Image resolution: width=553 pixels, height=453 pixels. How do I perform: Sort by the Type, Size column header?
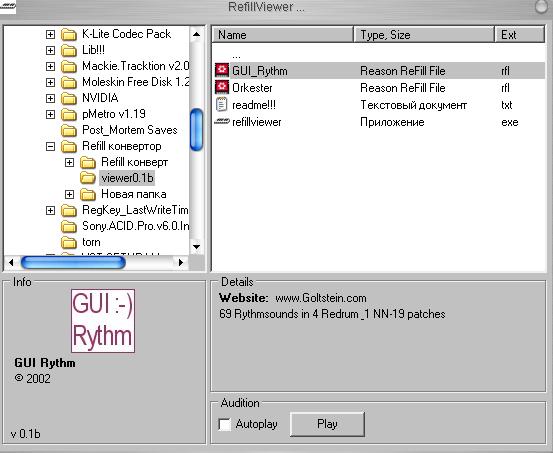[x=424, y=35]
